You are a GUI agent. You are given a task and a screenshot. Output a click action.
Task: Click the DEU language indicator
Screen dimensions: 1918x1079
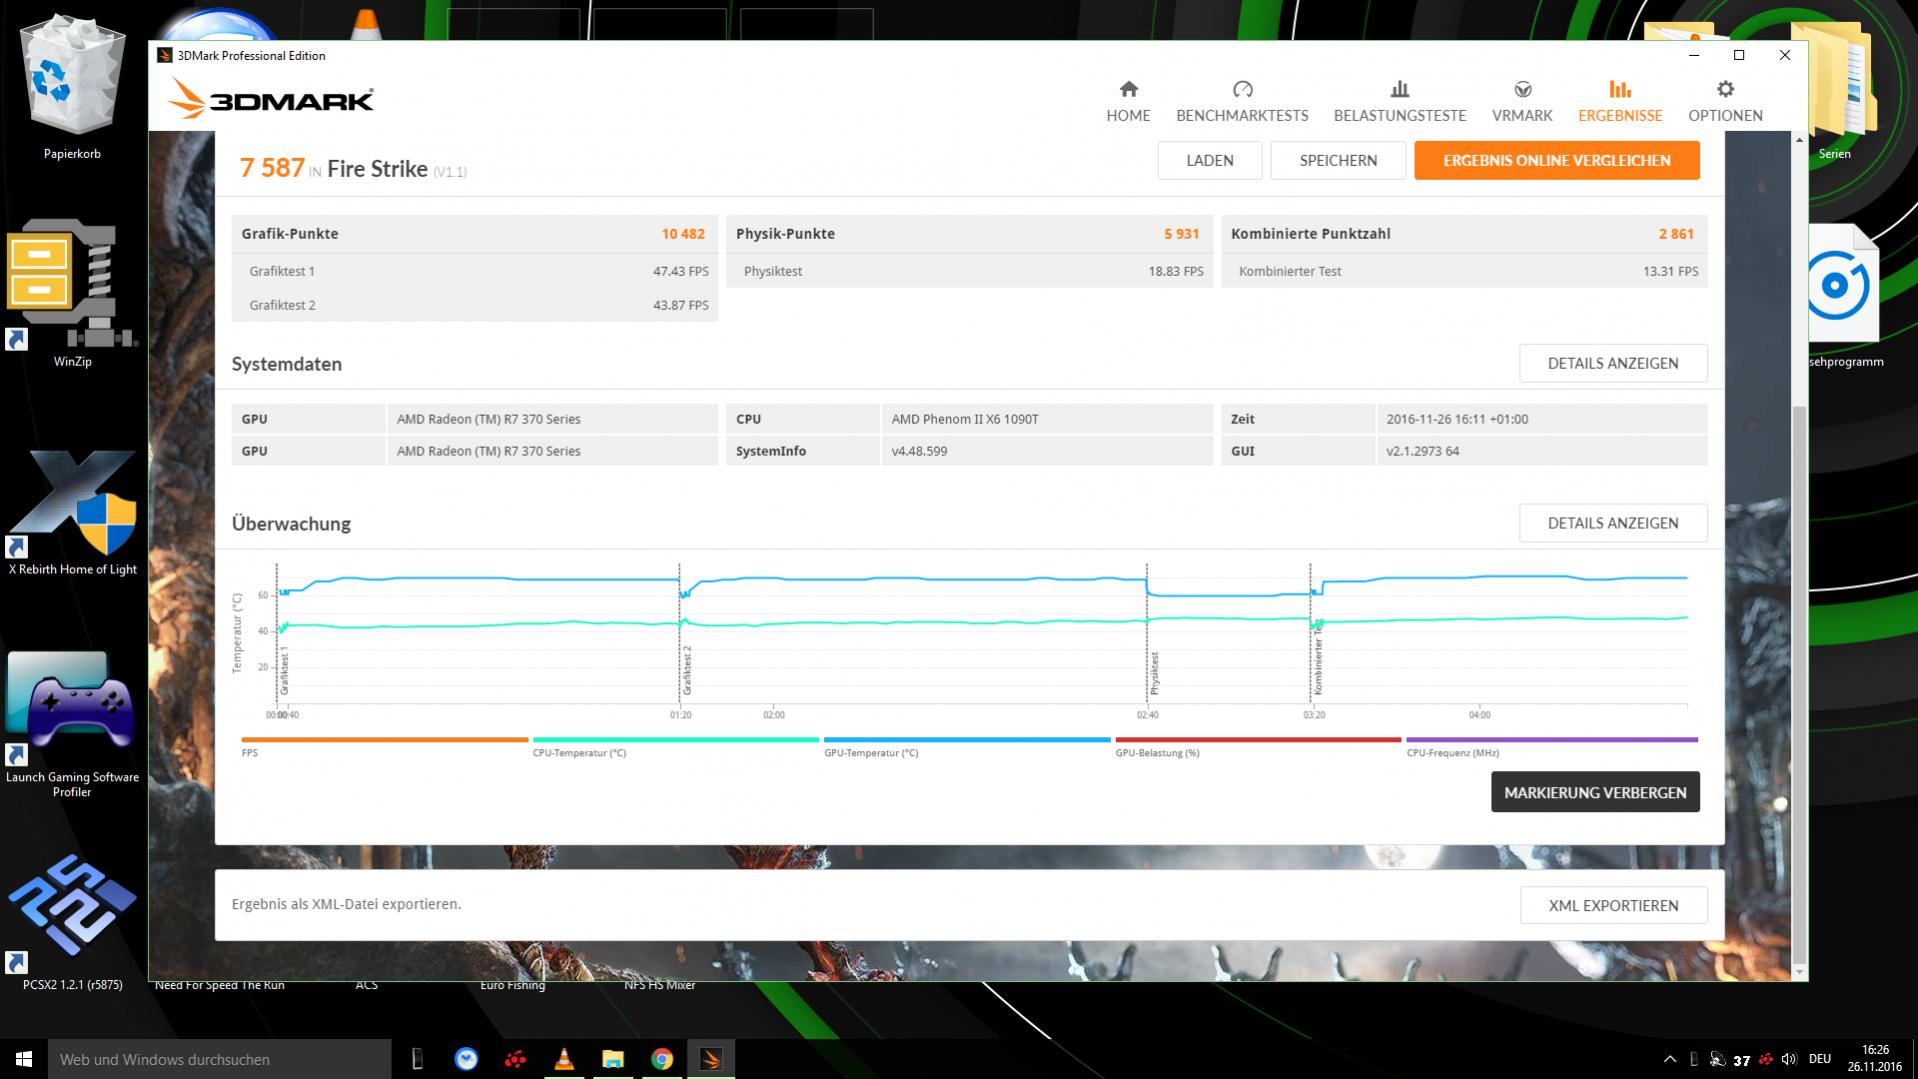click(x=1820, y=1059)
